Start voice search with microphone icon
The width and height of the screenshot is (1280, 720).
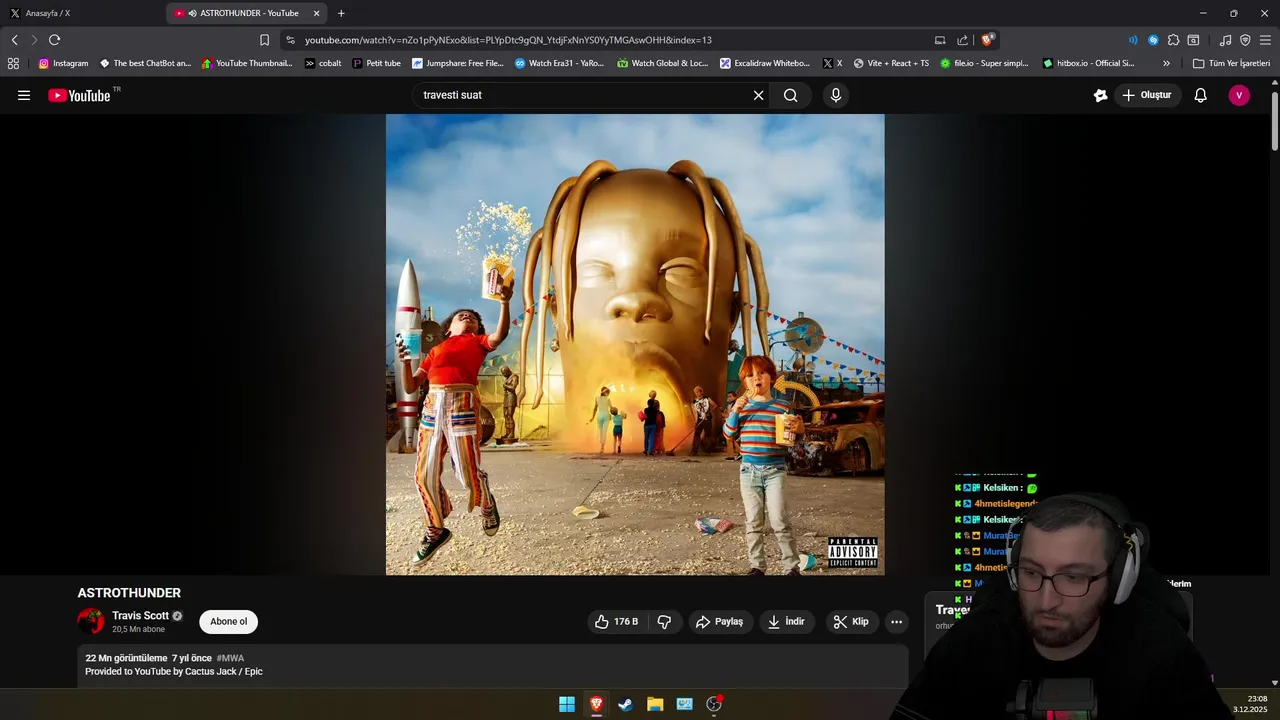(836, 95)
